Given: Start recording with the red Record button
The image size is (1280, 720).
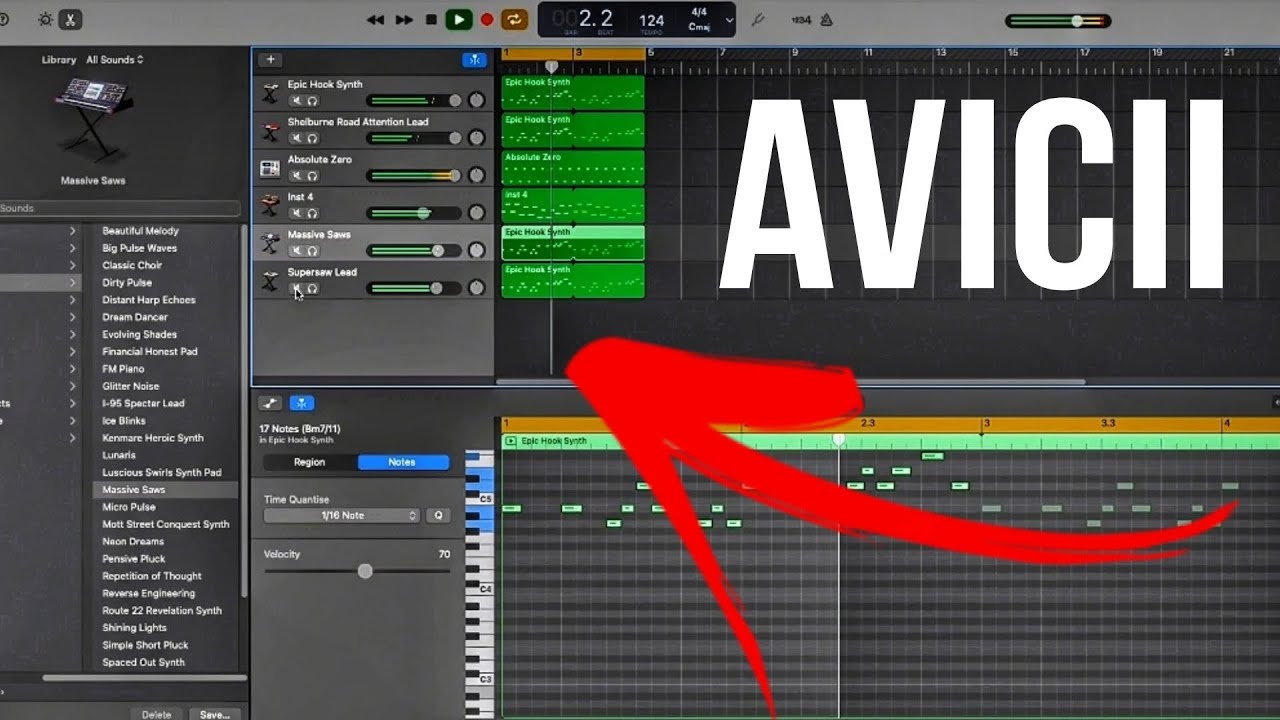Looking at the screenshot, I should (487, 19).
